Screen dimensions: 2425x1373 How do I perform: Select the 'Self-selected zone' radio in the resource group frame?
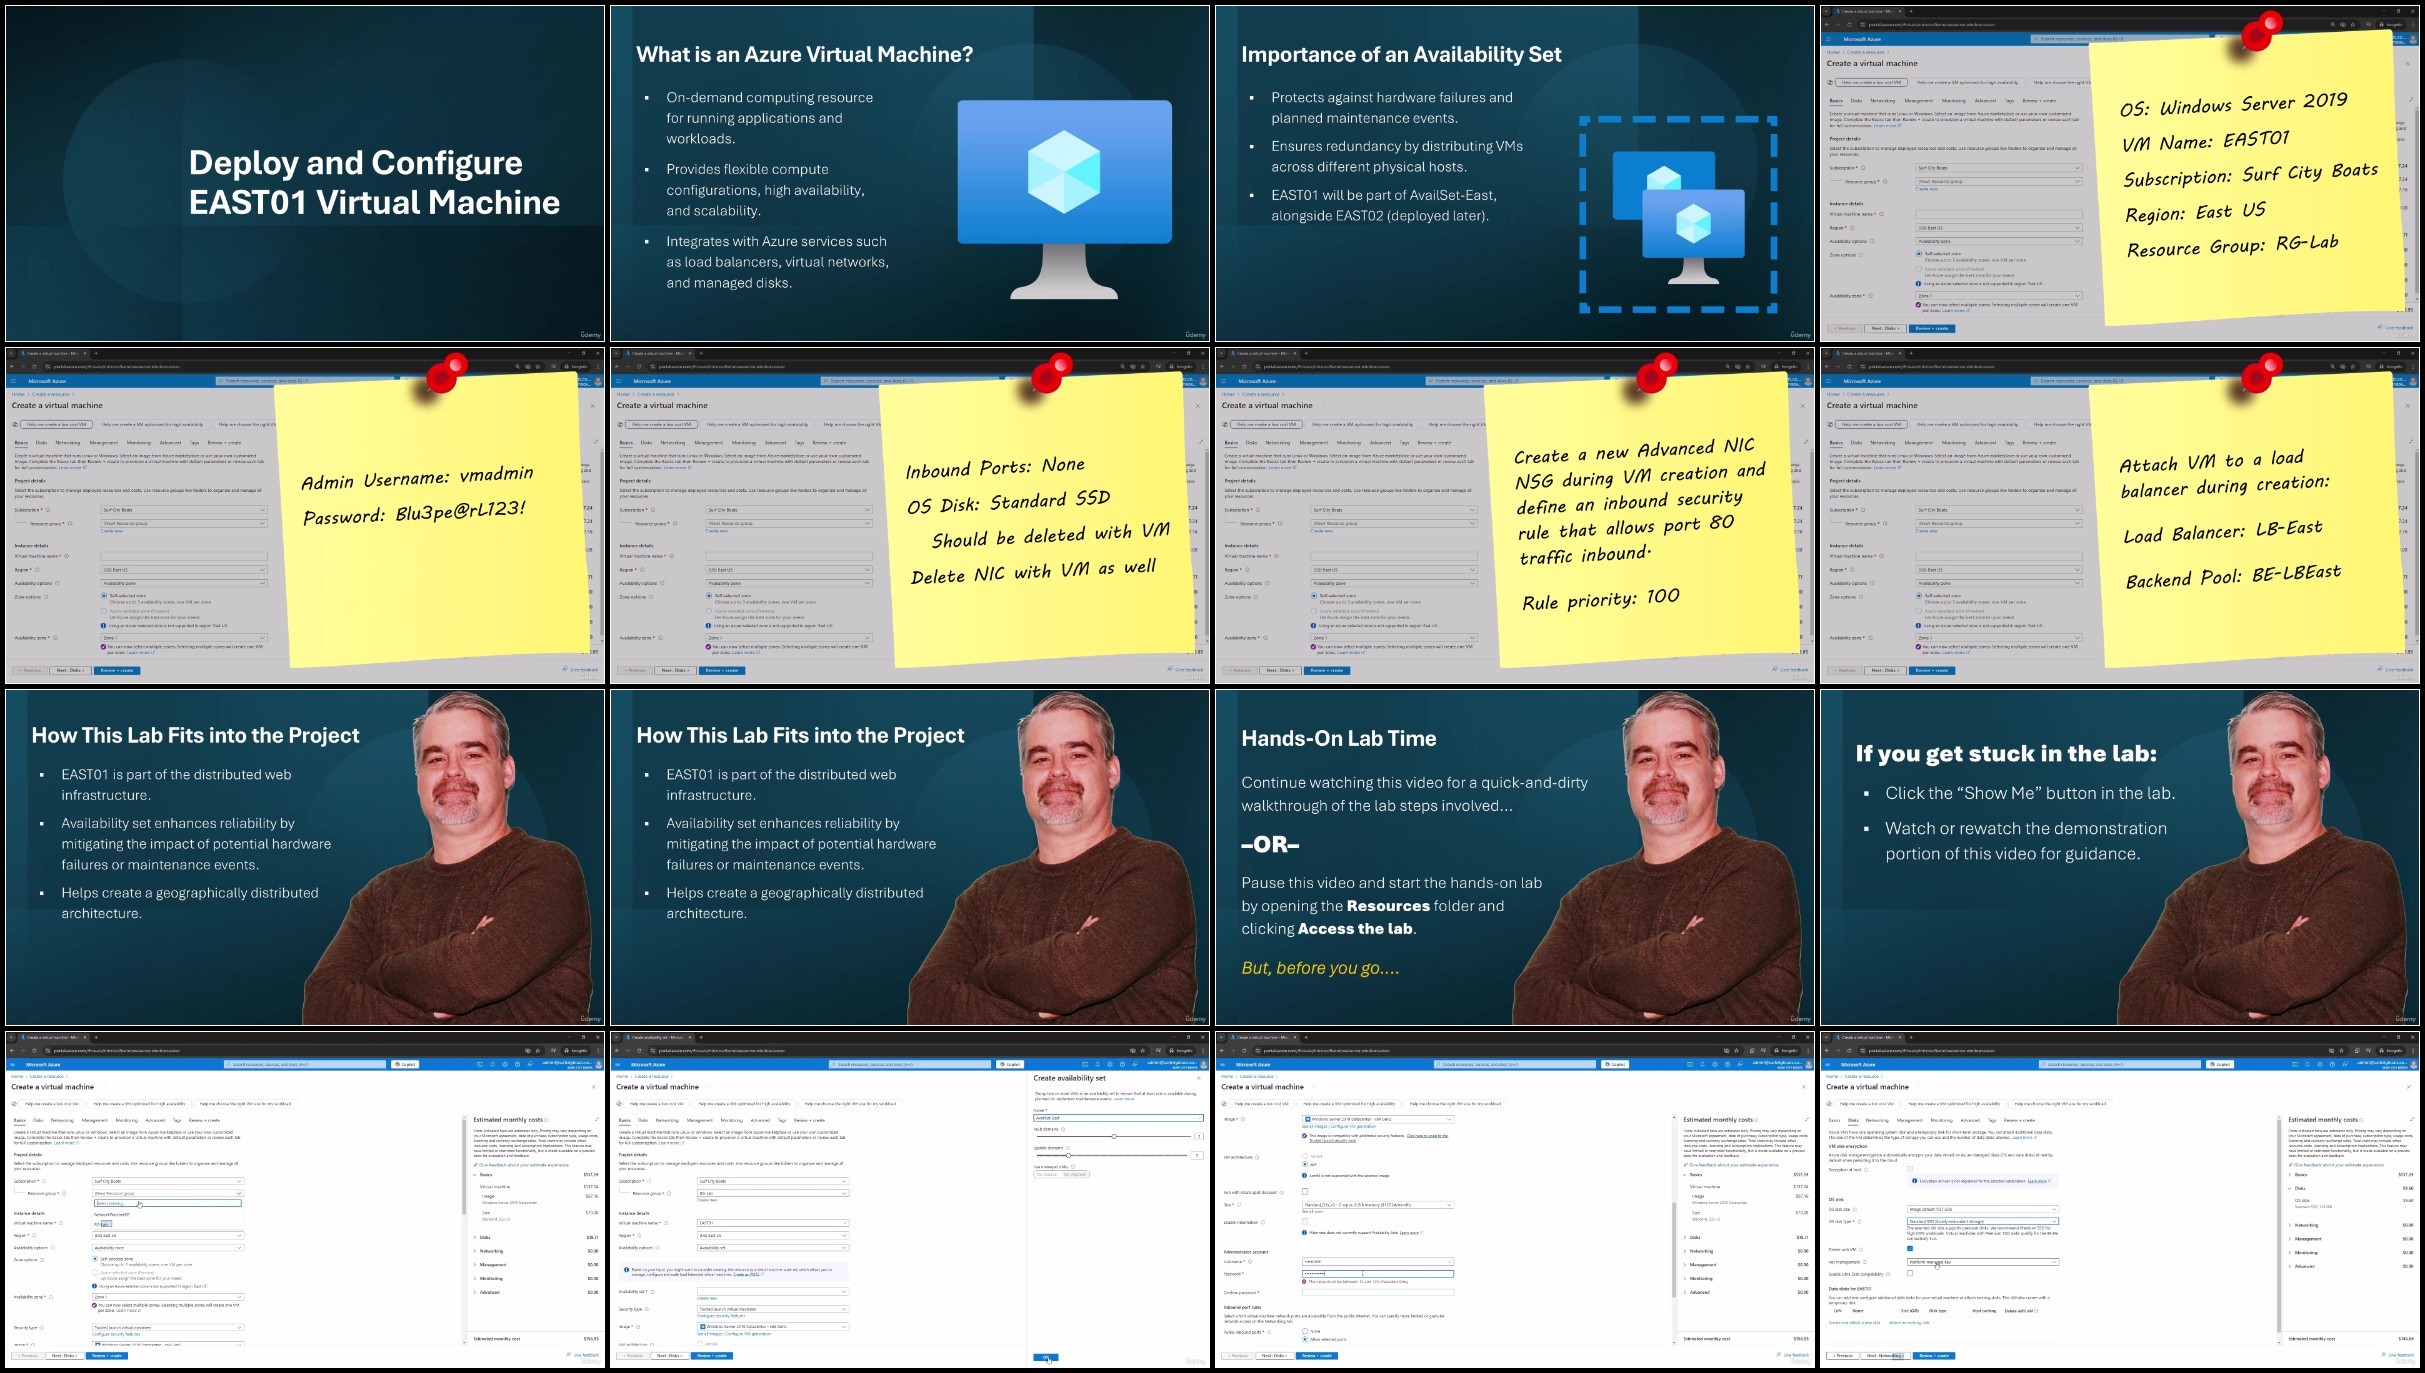coord(95,1259)
